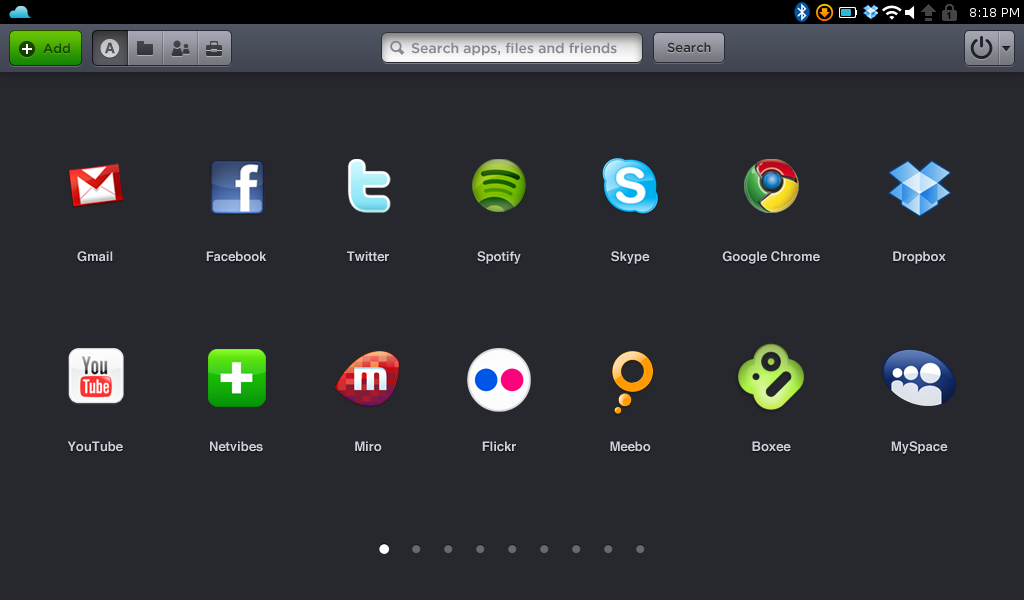Switch to the Files folder tab
This screenshot has width=1024, height=600.
(145, 48)
